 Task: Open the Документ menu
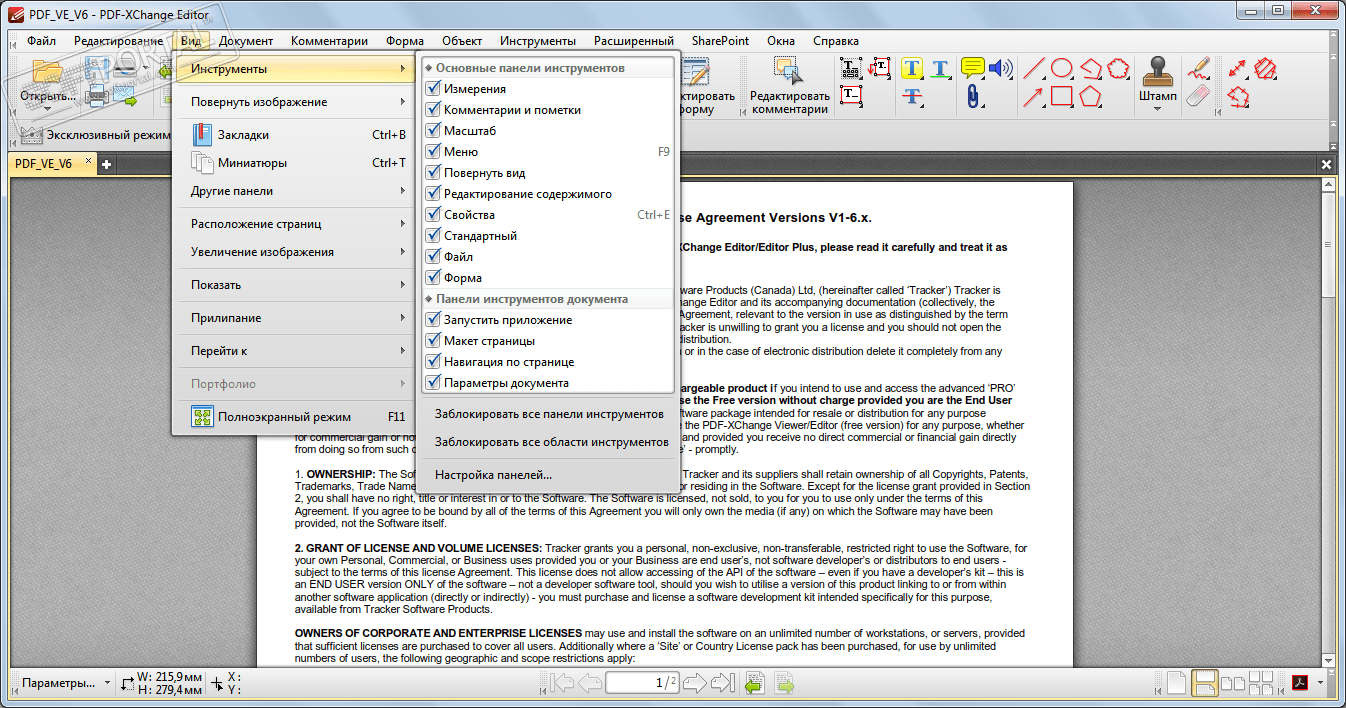coord(246,41)
